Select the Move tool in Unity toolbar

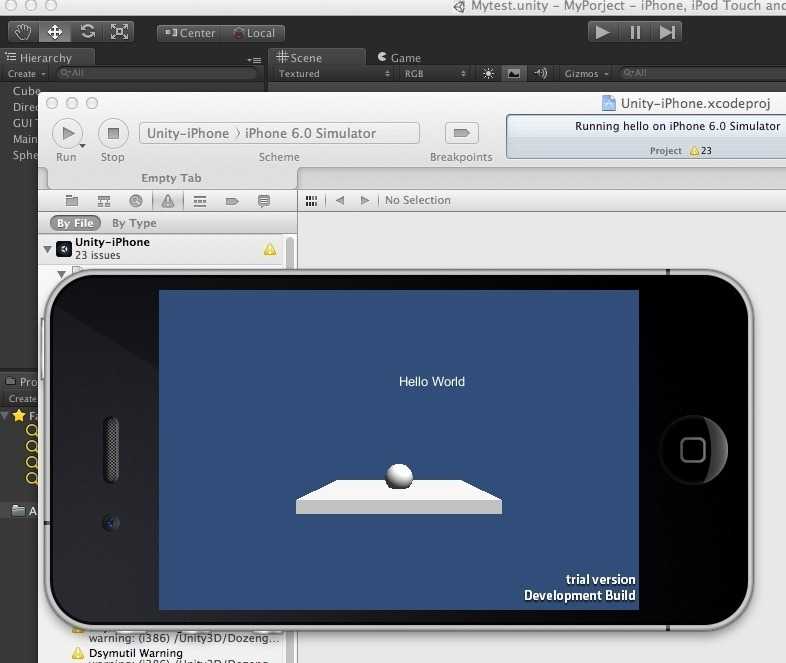click(55, 33)
